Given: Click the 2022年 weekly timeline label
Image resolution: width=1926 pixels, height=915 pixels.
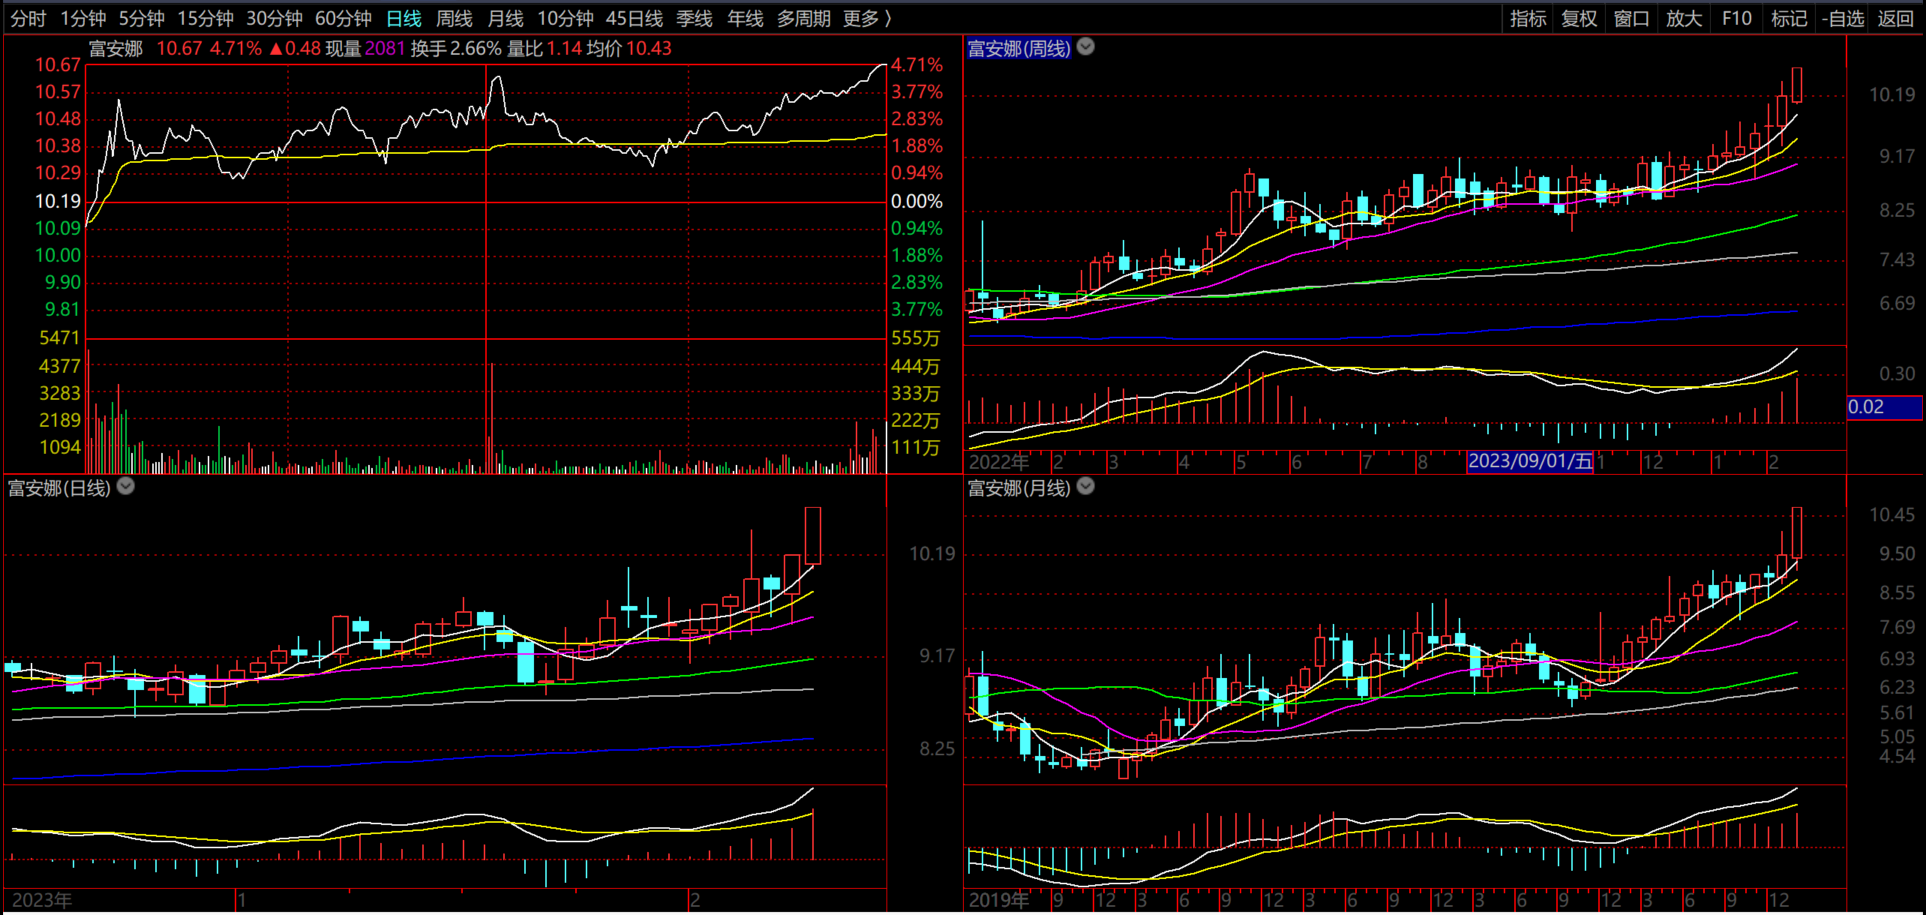Looking at the screenshot, I should click(998, 462).
